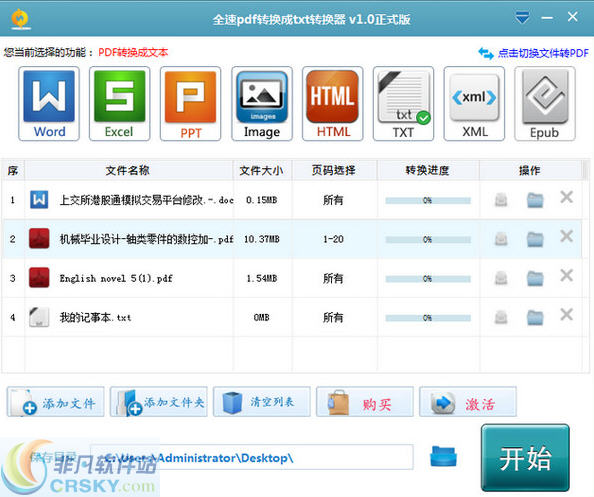The height and width of the screenshot is (497, 594).
Task: Click PDF转换成文本 current function label
Action: click(x=133, y=52)
